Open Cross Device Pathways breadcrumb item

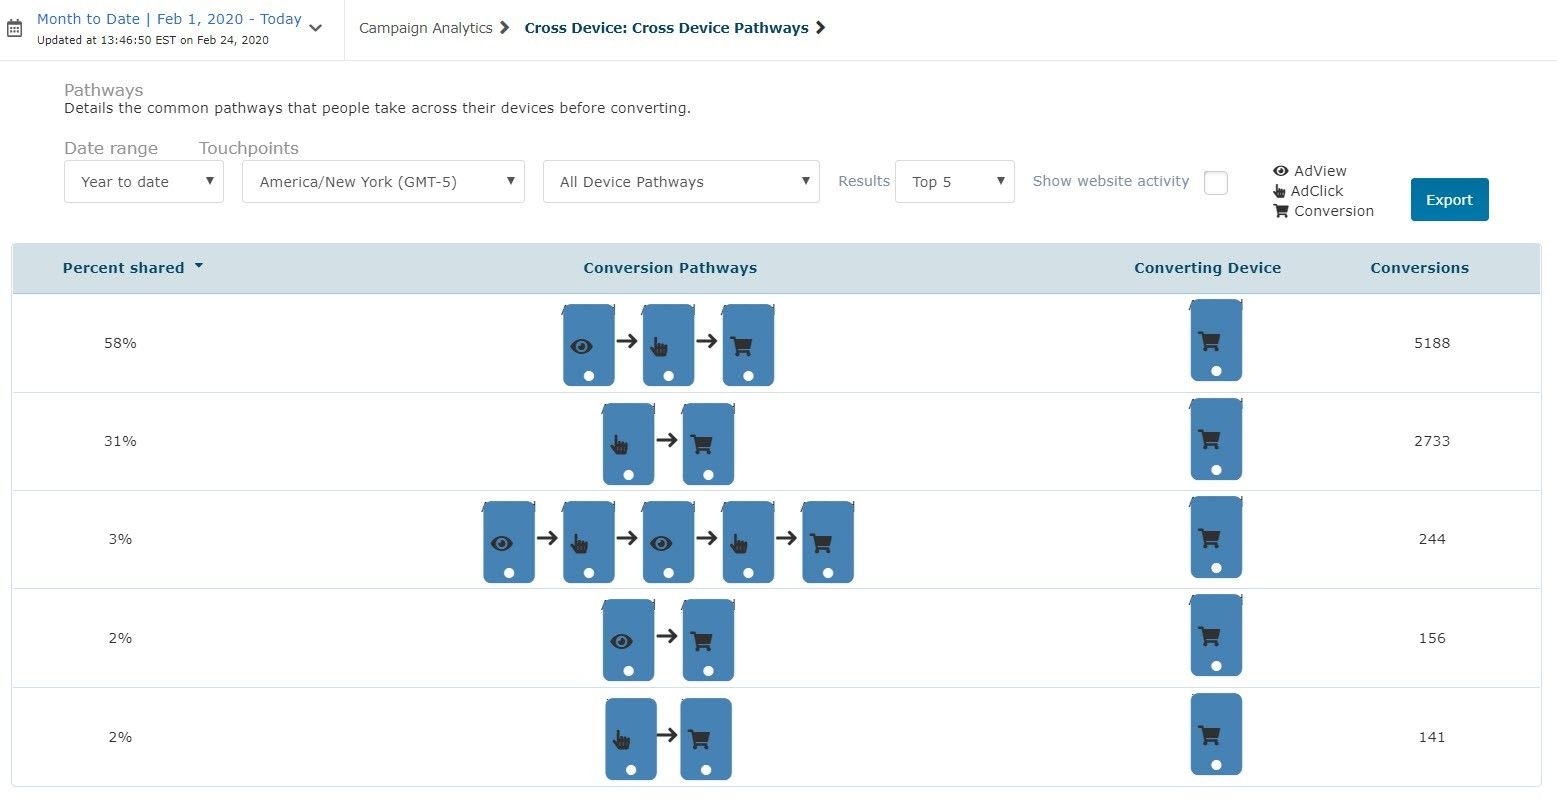point(666,28)
